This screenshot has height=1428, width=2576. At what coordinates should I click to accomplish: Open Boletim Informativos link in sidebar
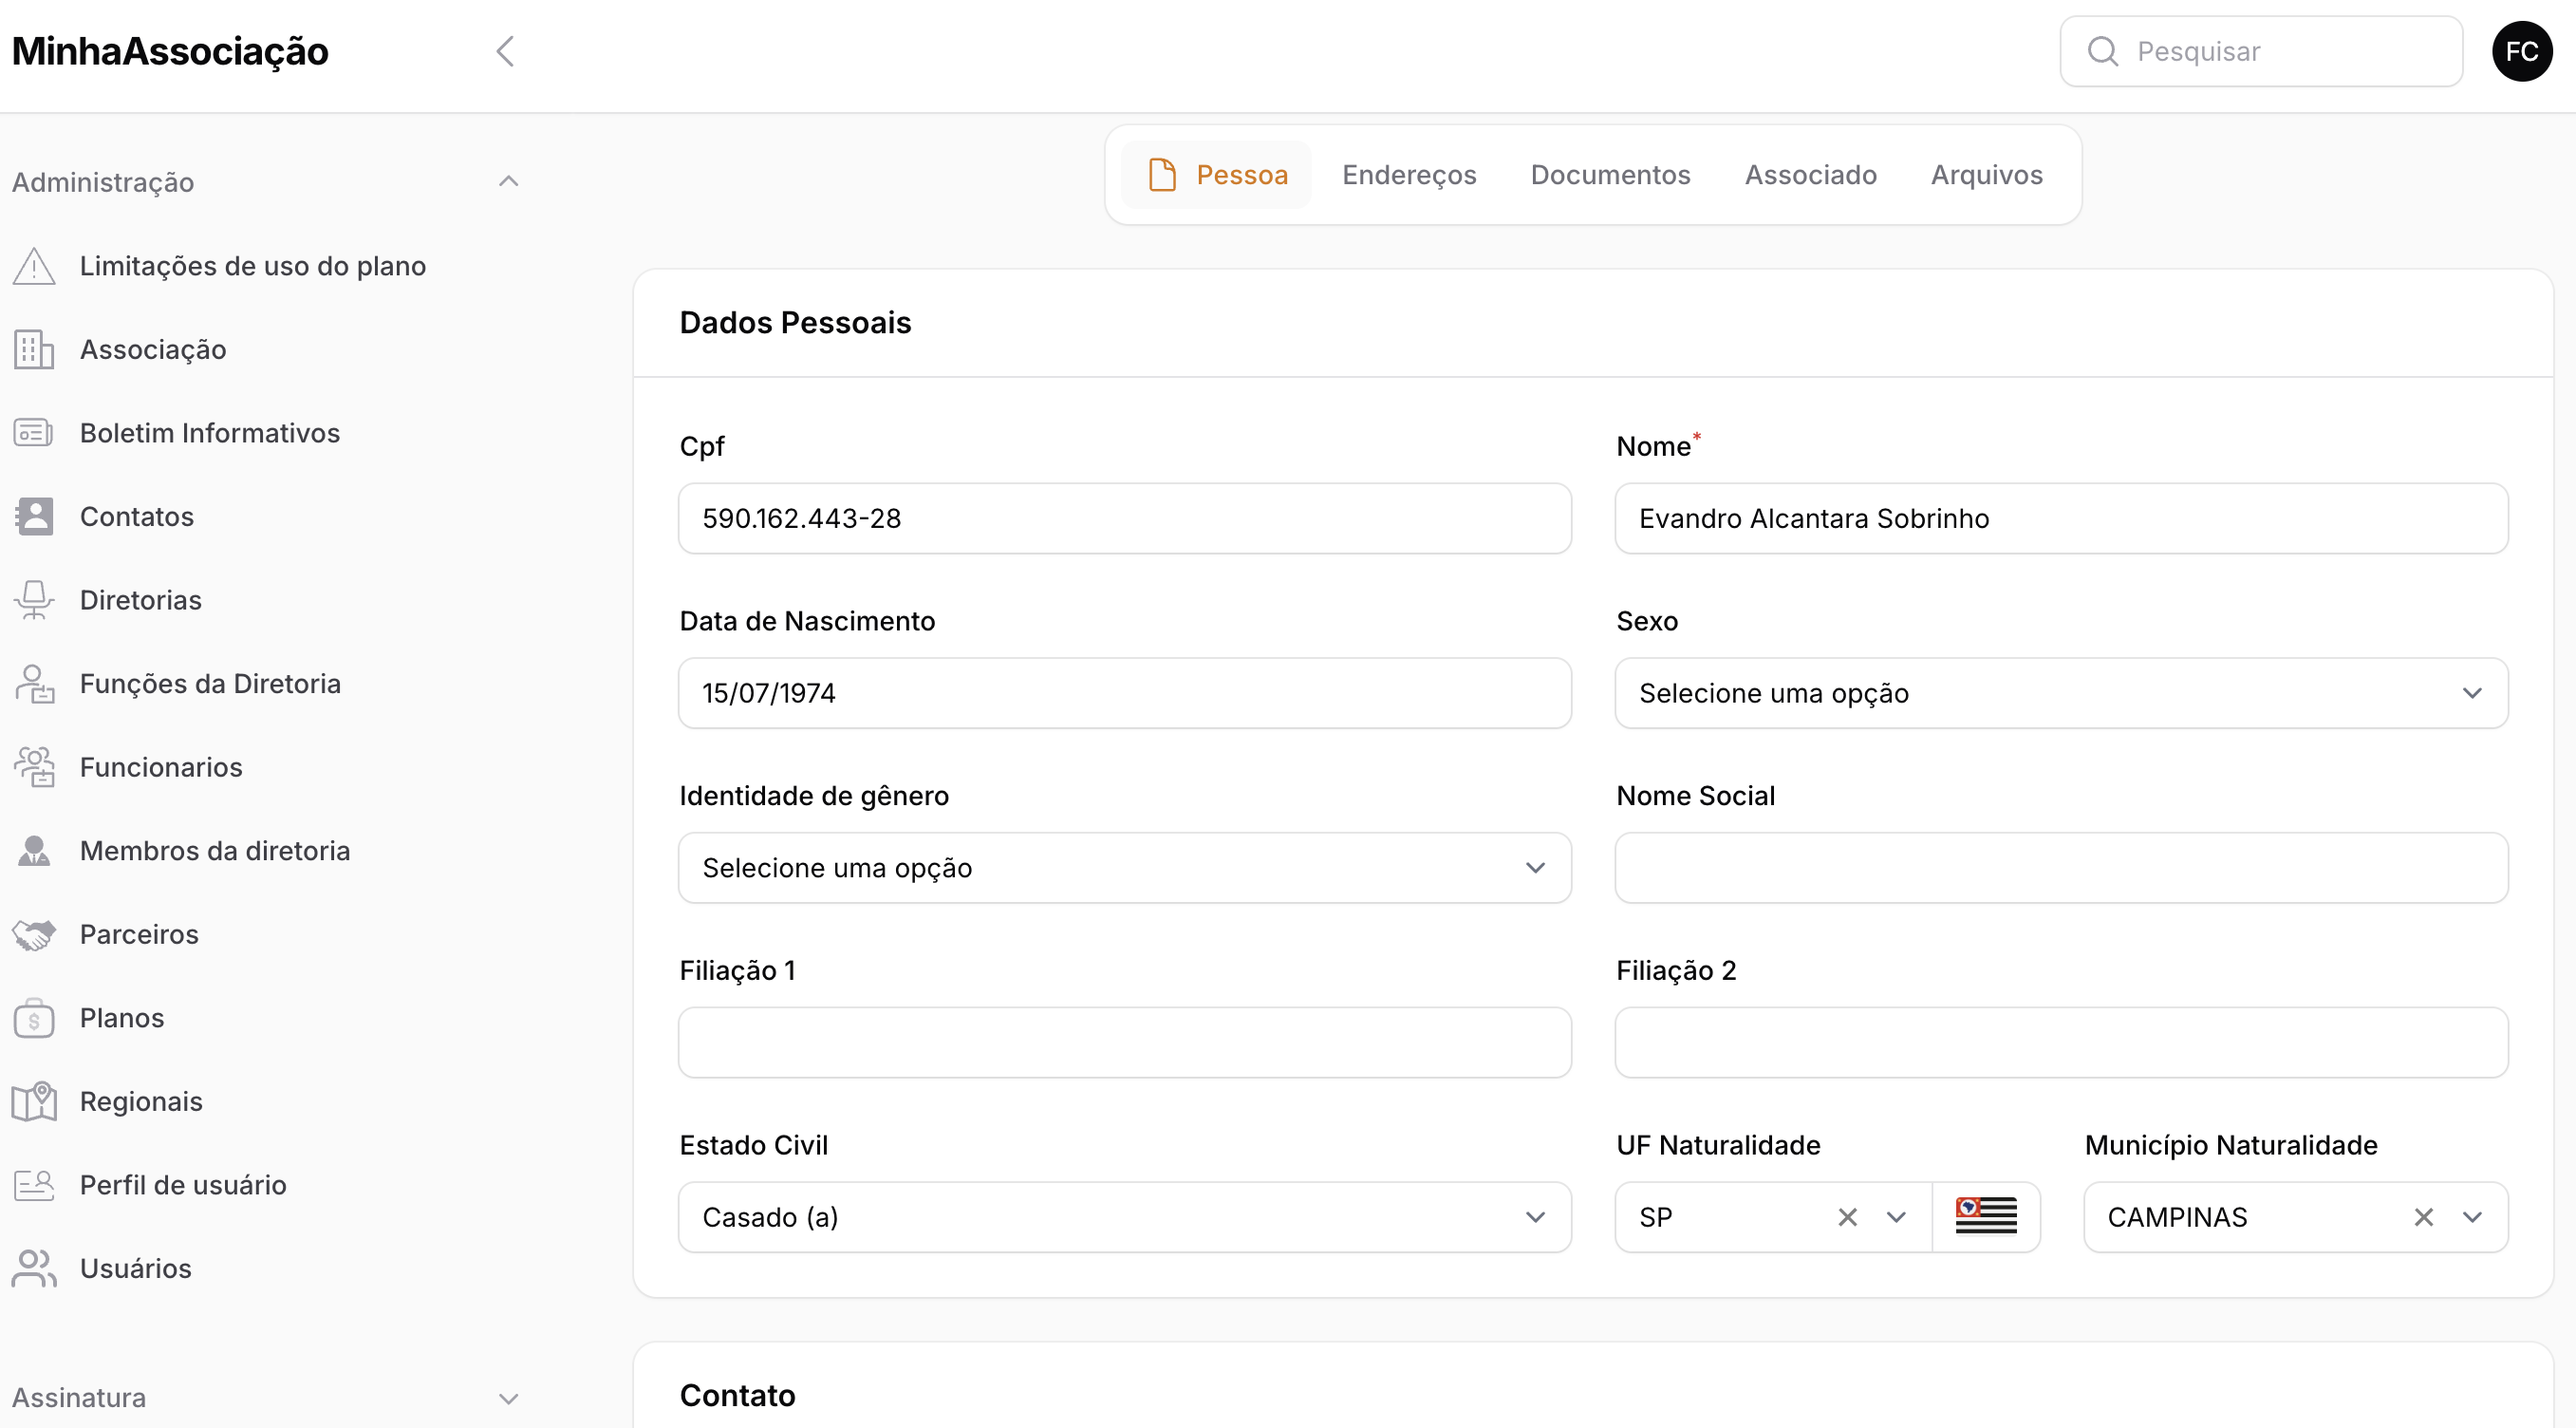(209, 433)
